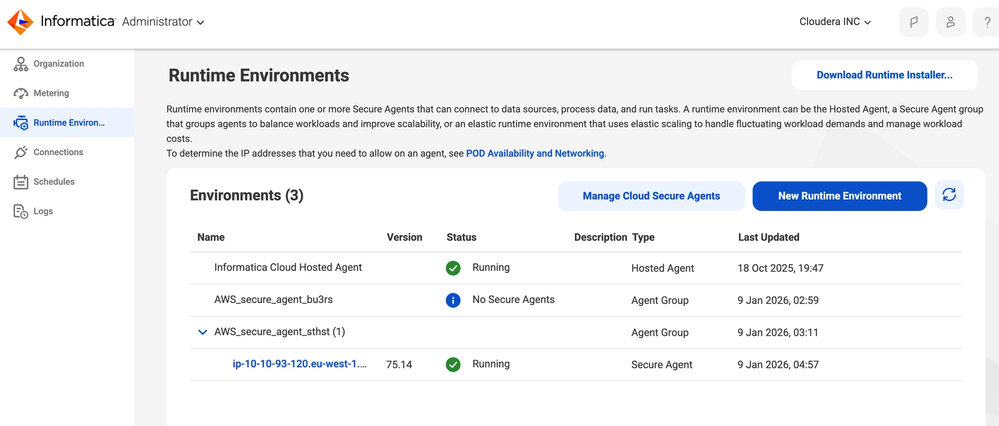The height and width of the screenshot is (426, 999).
Task: Refresh the environments list icon
Action: click(949, 195)
